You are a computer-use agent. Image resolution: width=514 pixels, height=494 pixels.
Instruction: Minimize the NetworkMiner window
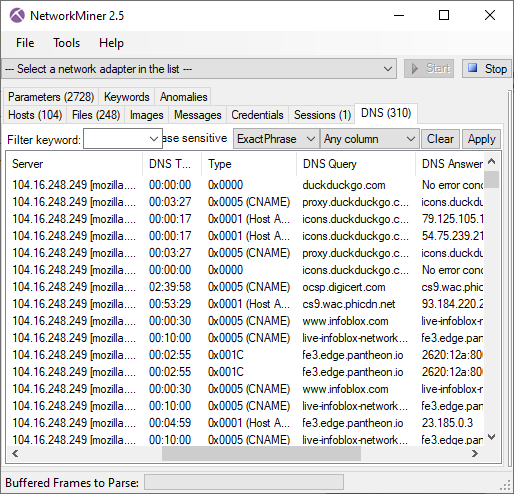399,15
